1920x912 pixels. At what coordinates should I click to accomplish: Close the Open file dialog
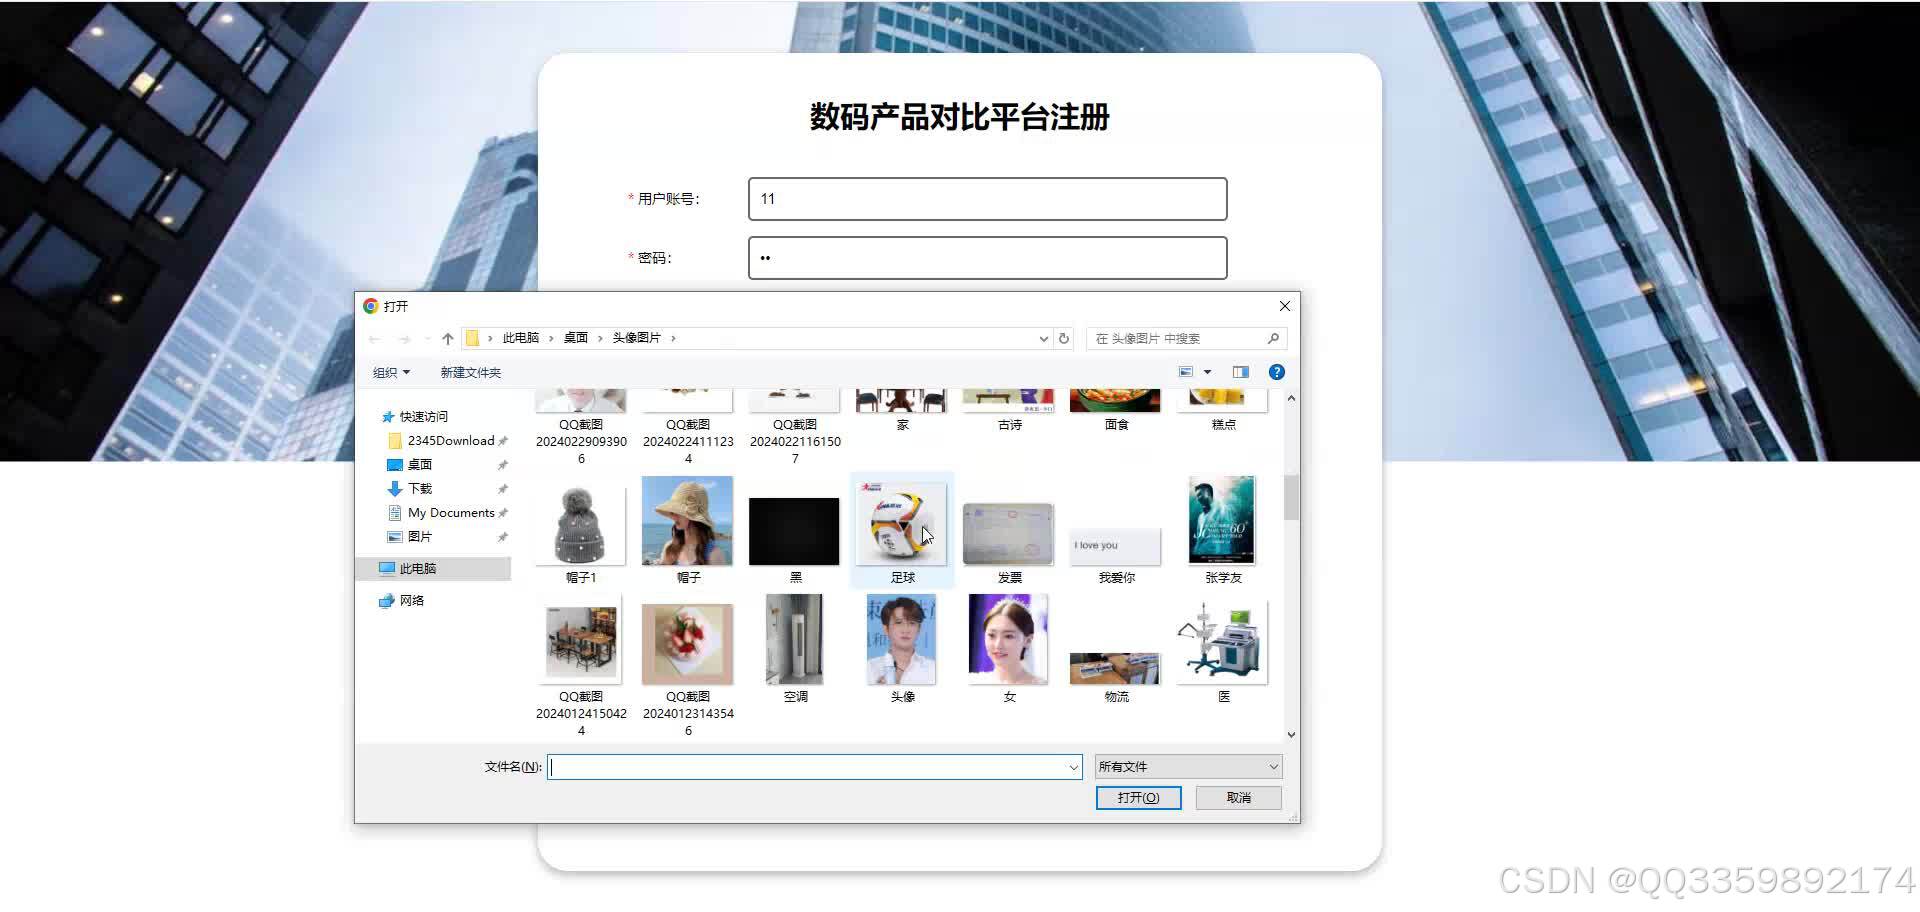click(x=1285, y=306)
